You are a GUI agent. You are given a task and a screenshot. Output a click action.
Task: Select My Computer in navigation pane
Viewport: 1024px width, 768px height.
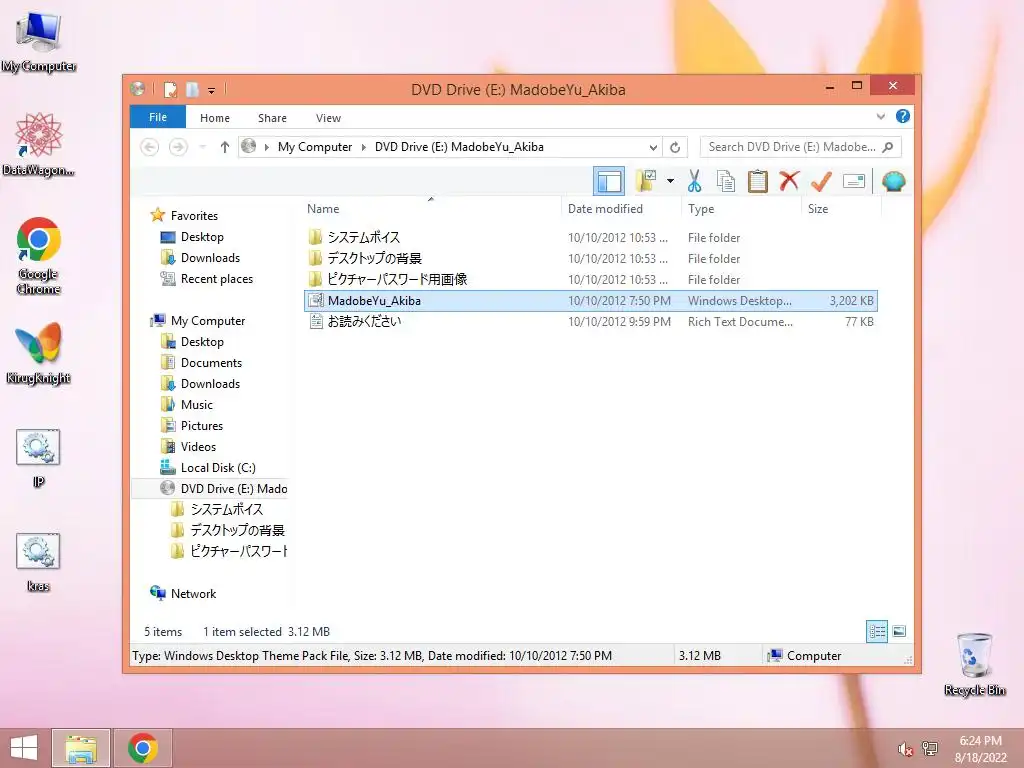(x=208, y=321)
